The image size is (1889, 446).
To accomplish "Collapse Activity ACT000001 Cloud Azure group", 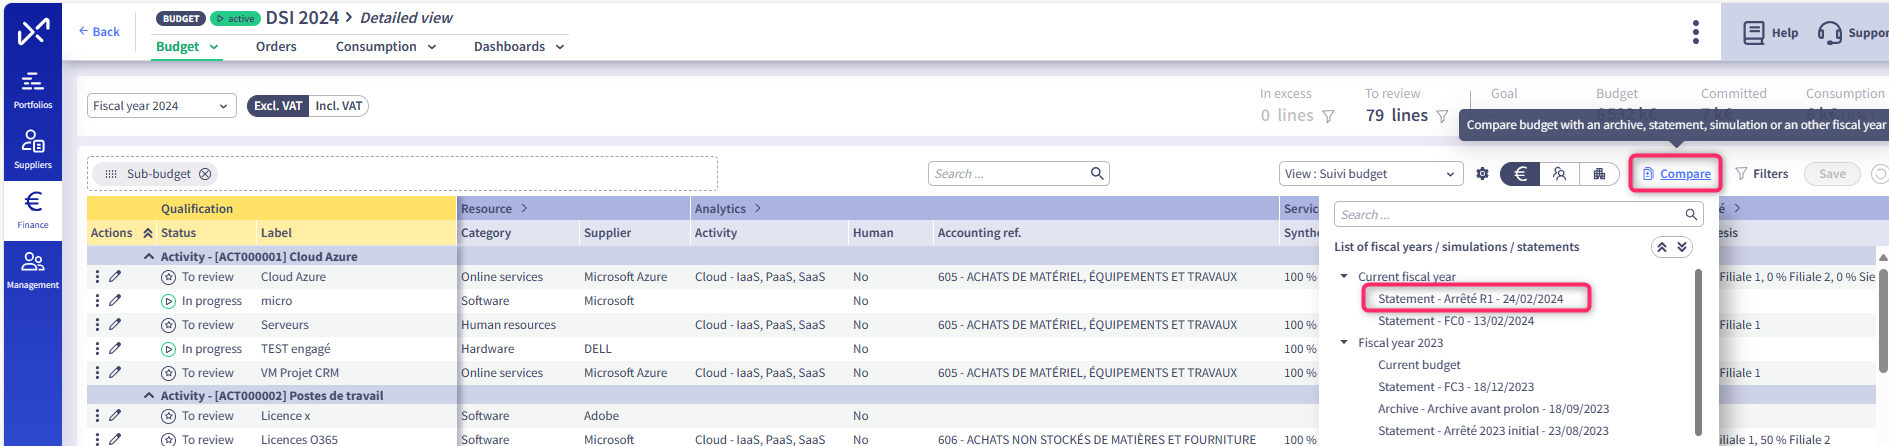I will click(x=149, y=257).
